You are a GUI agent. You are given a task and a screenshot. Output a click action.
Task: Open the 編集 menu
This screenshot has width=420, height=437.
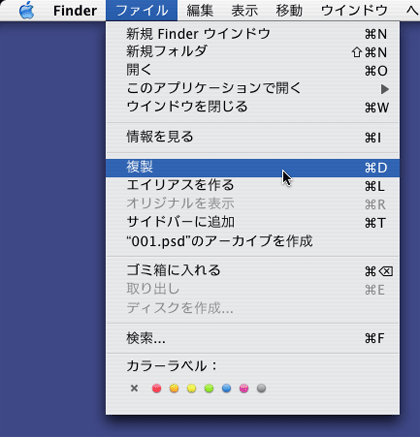pyautogui.click(x=200, y=11)
